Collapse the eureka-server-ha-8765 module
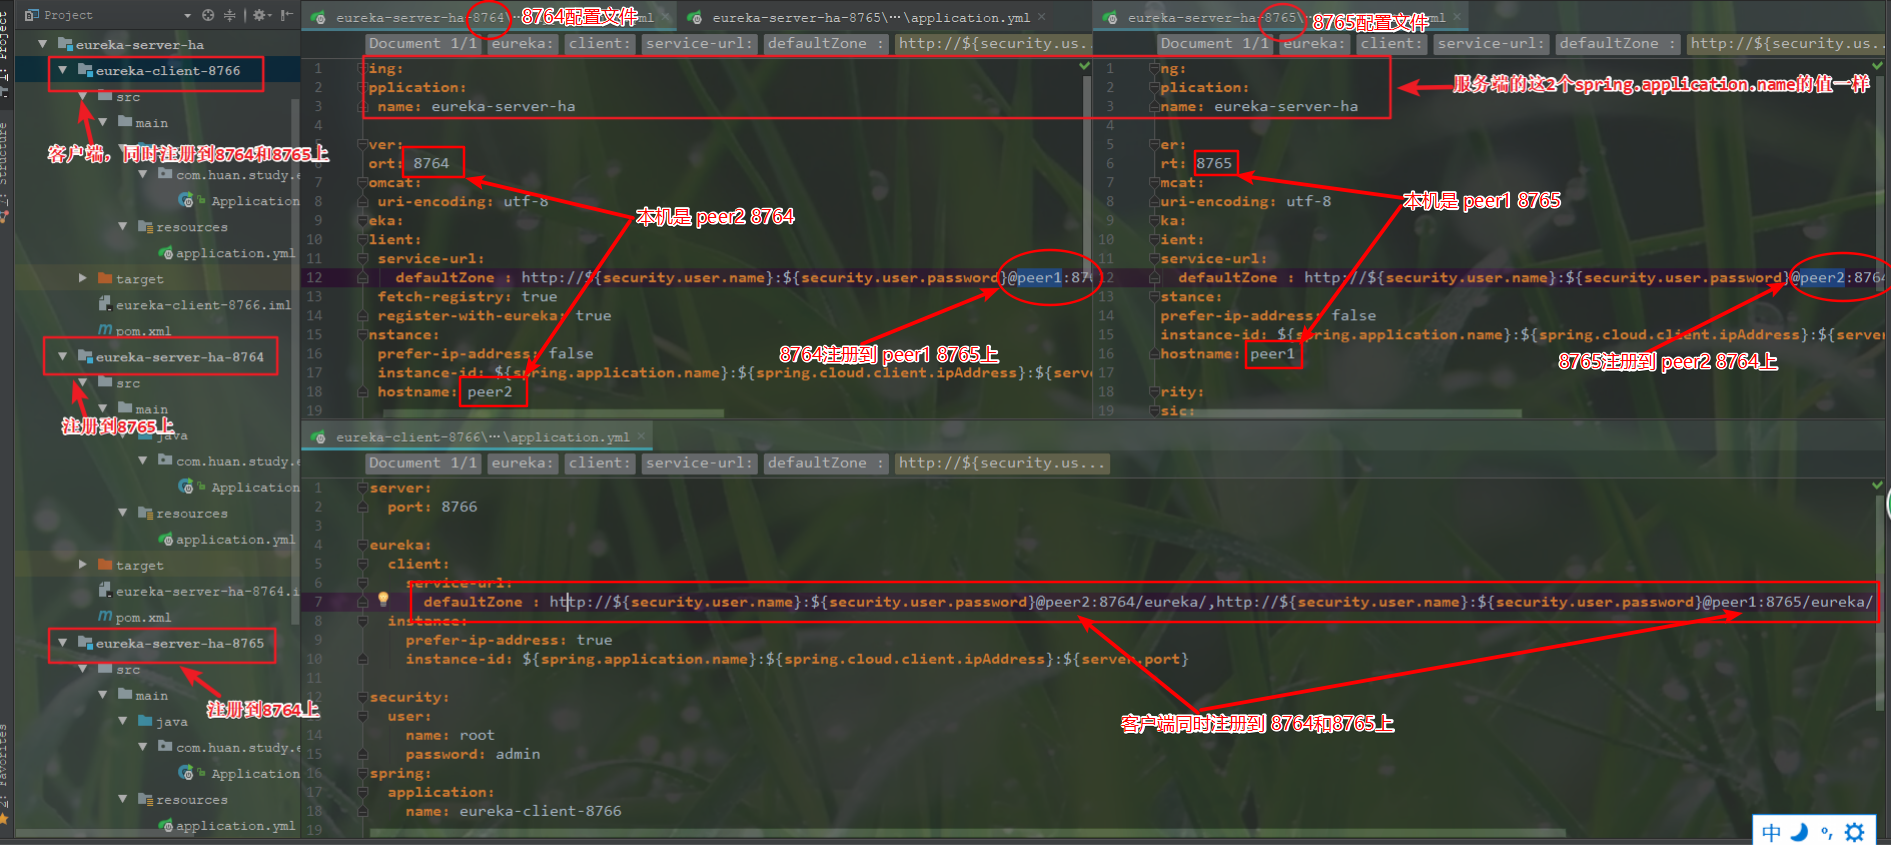The width and height of the screenshot is (1891, 845). tap(63, 642)
